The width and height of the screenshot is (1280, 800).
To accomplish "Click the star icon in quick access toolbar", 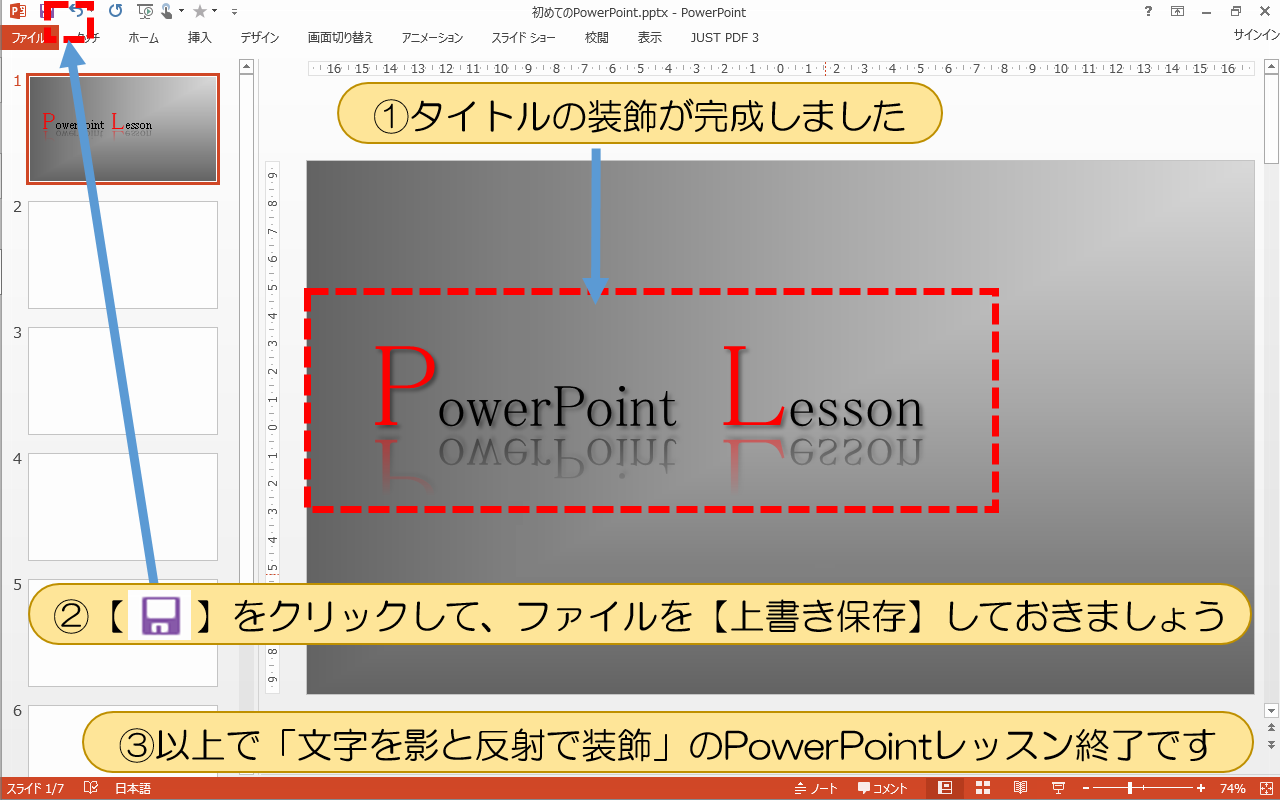I will (x=200, y=12).
